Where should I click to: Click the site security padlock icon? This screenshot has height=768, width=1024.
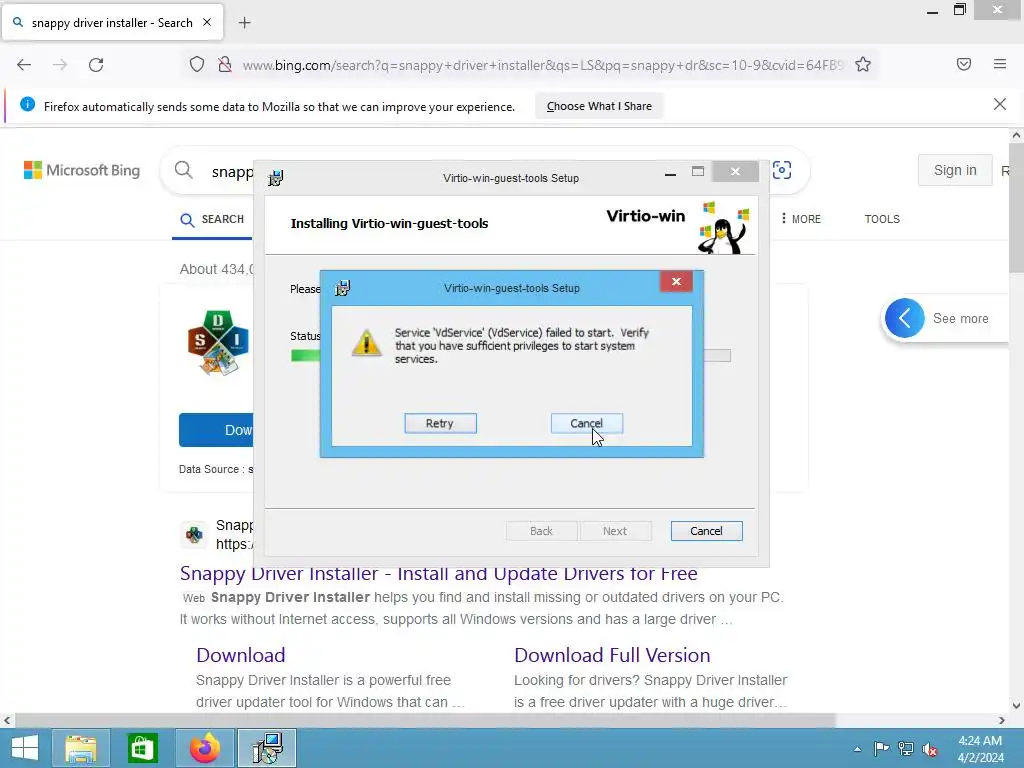225,65
